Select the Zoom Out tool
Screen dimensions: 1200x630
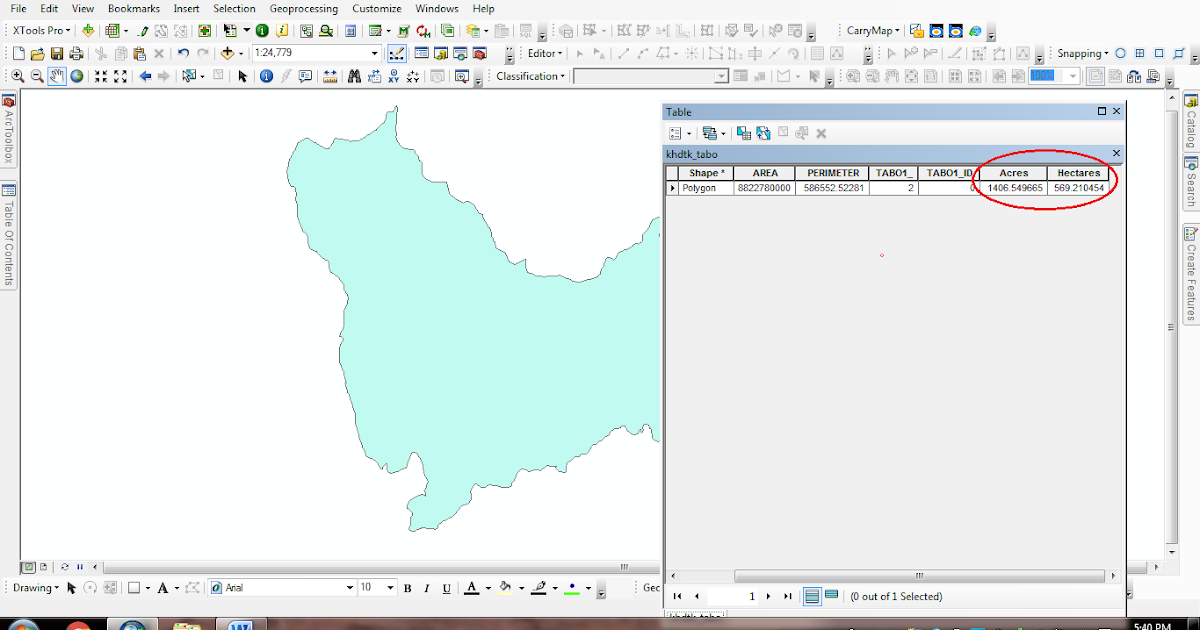tap(37, 76)
